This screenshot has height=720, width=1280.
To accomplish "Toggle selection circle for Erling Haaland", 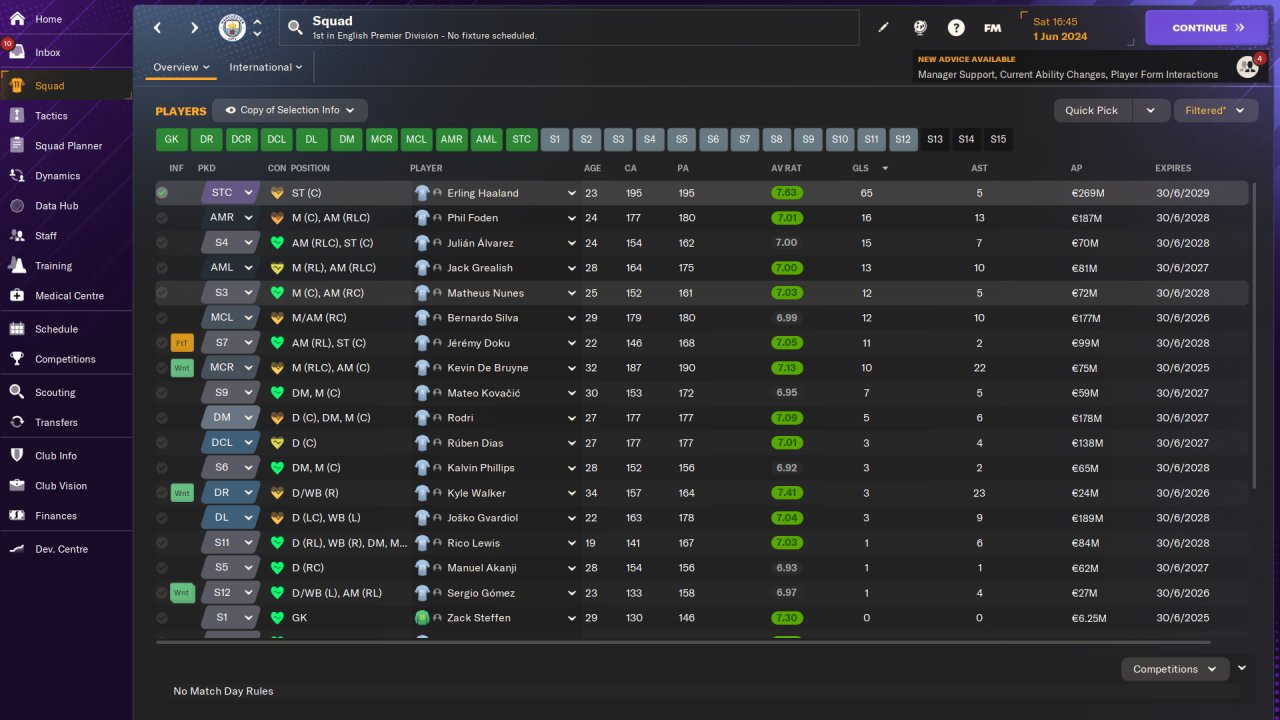I will 162,193.
